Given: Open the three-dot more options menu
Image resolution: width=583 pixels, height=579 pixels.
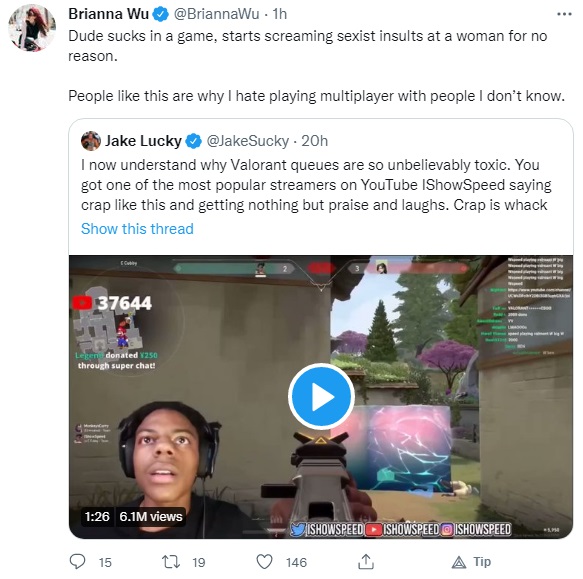Looking at the screenshot, I should pos(564,14).
